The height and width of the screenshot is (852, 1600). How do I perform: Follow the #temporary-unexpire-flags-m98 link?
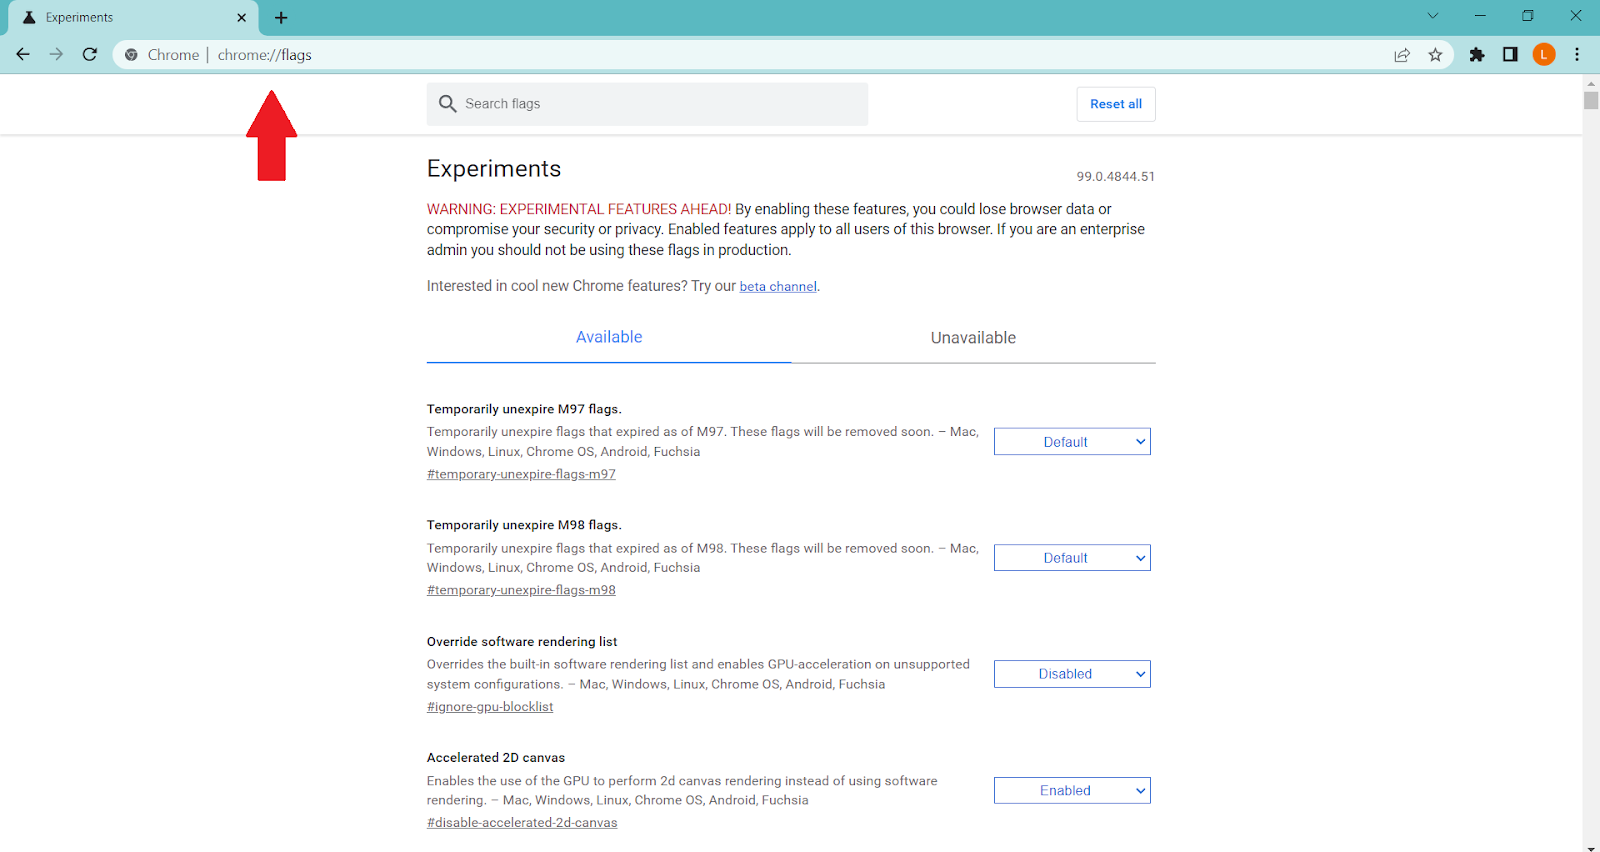(x=521, y=591)
